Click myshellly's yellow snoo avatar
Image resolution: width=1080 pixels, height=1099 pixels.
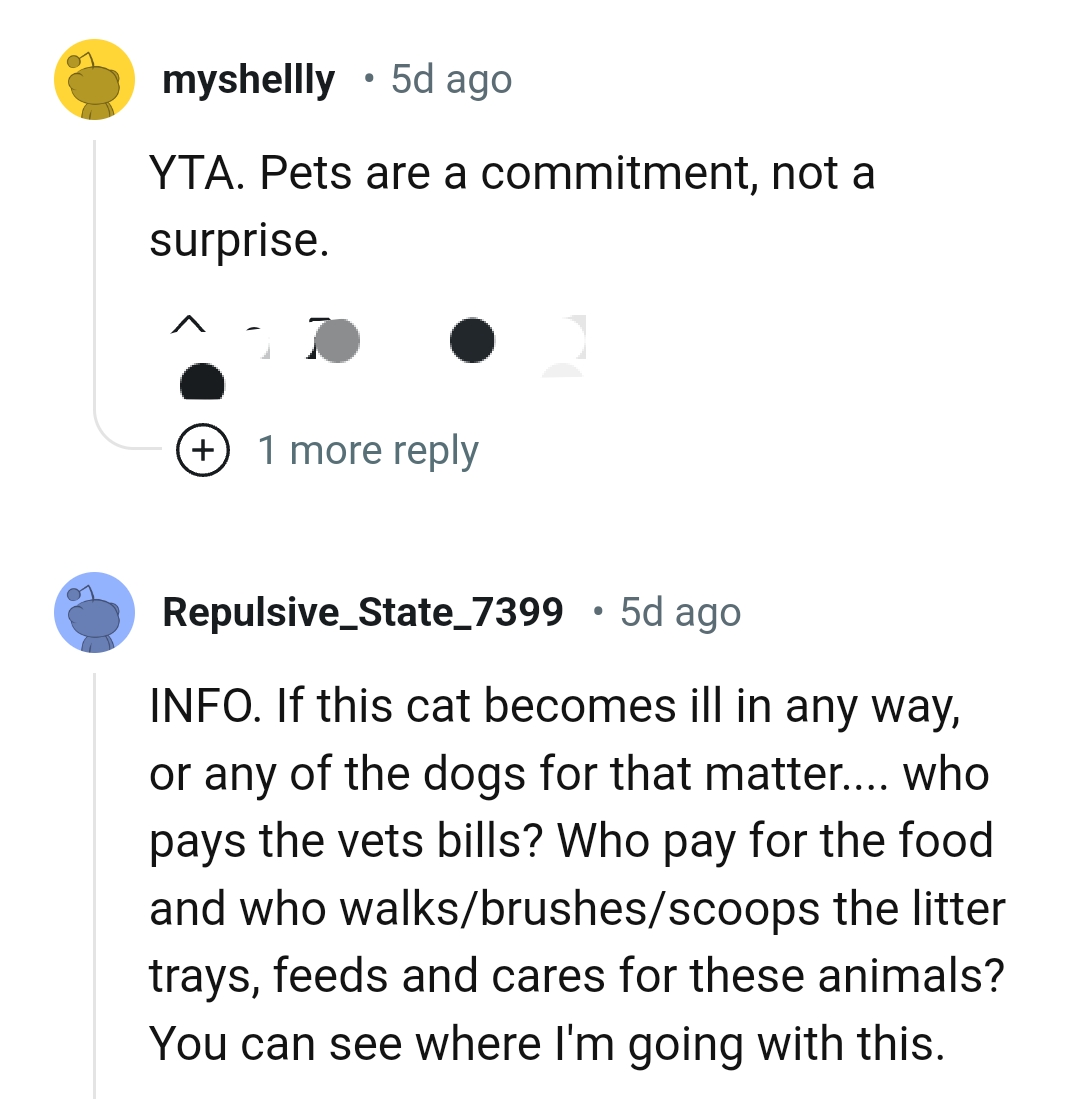pyautogui.click(x=94, y=80)
